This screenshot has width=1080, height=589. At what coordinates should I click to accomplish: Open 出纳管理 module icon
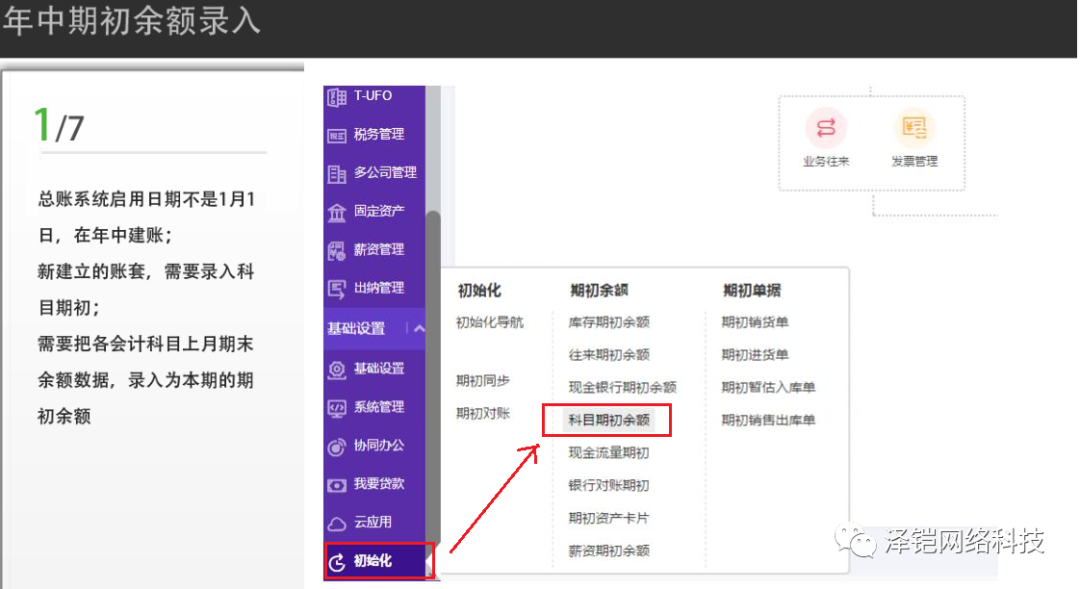(x=337, y=289)
